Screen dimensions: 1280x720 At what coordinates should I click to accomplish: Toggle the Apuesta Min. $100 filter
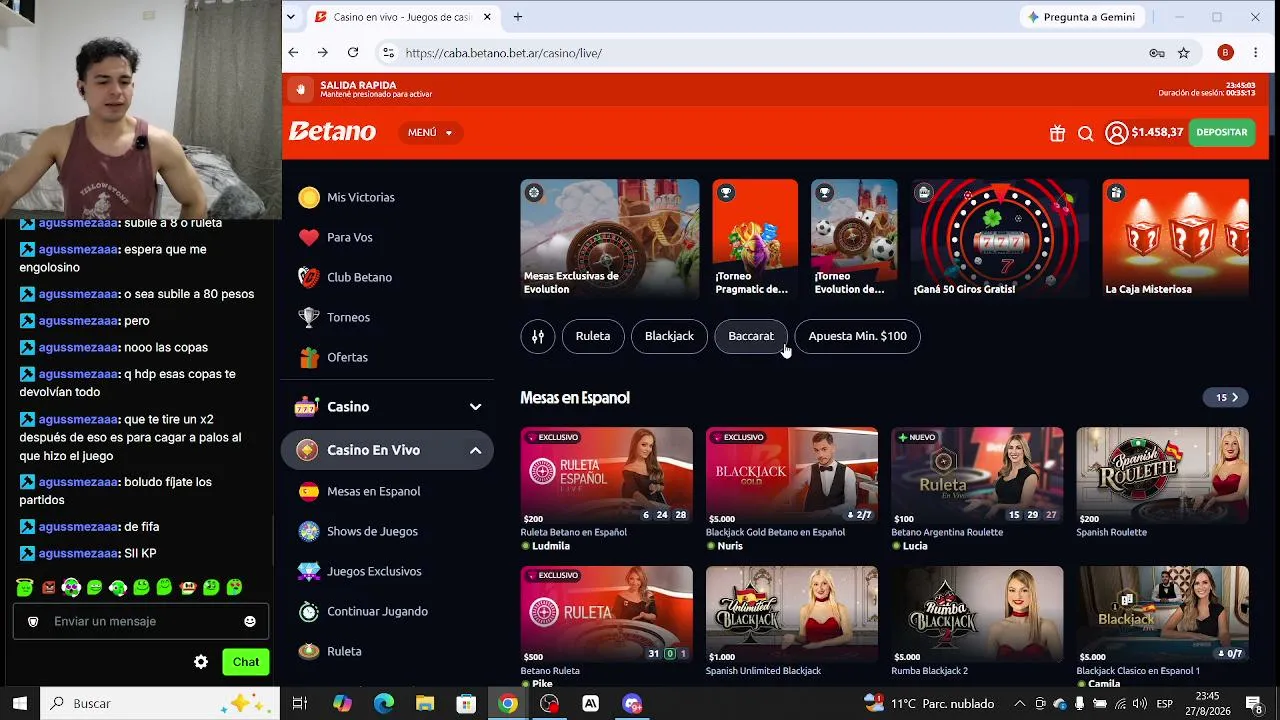[857, 336]
